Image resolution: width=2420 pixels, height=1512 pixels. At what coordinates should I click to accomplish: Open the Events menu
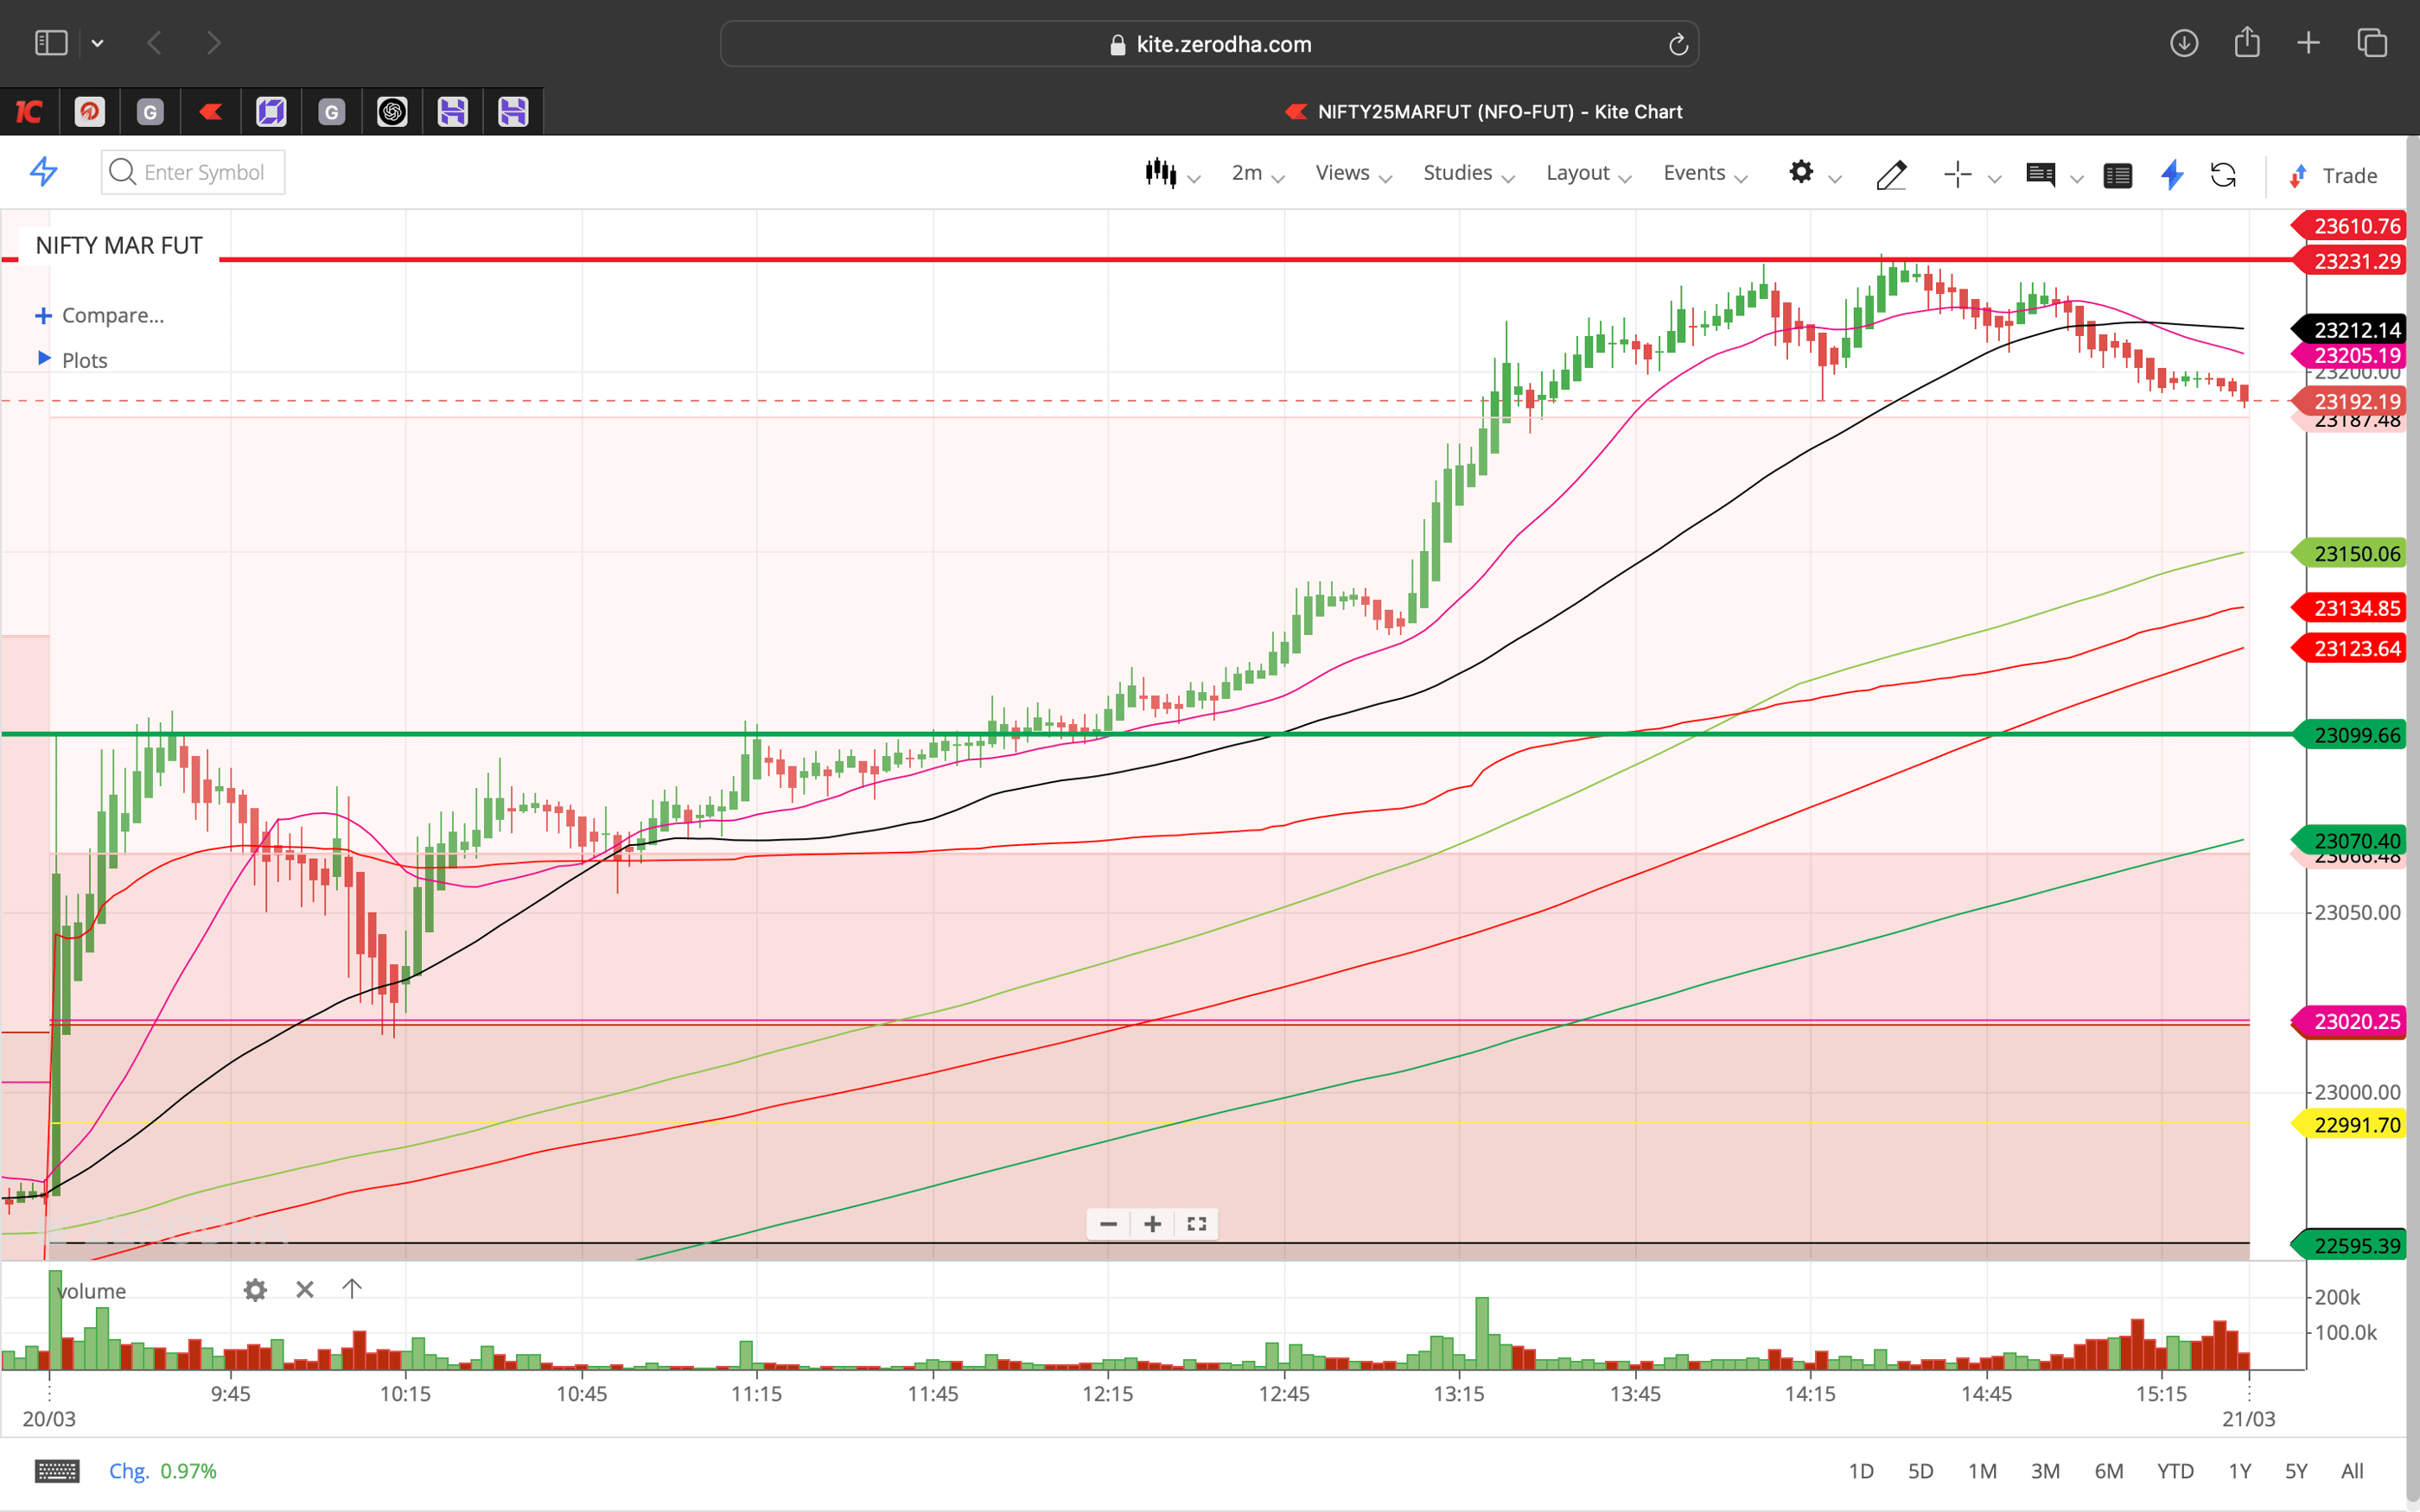[x=1696, y=173]
